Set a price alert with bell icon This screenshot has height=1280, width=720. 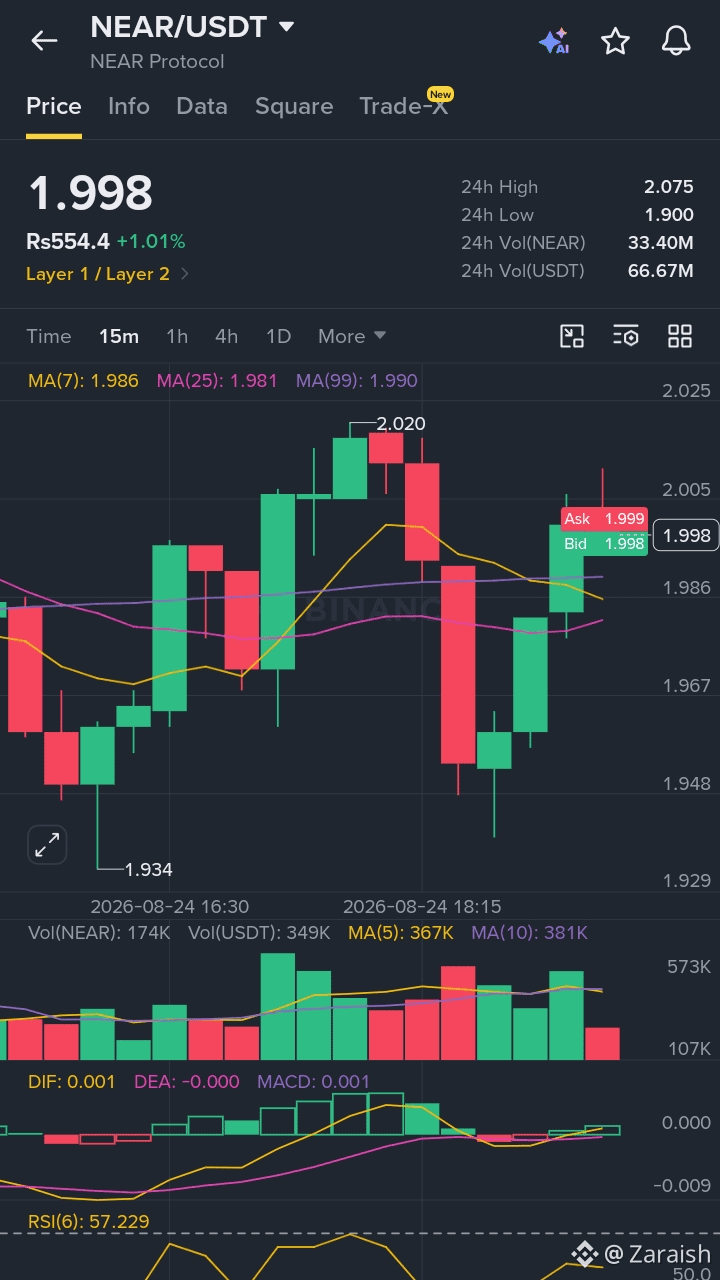pyautogui.click(x=677, y=41)
